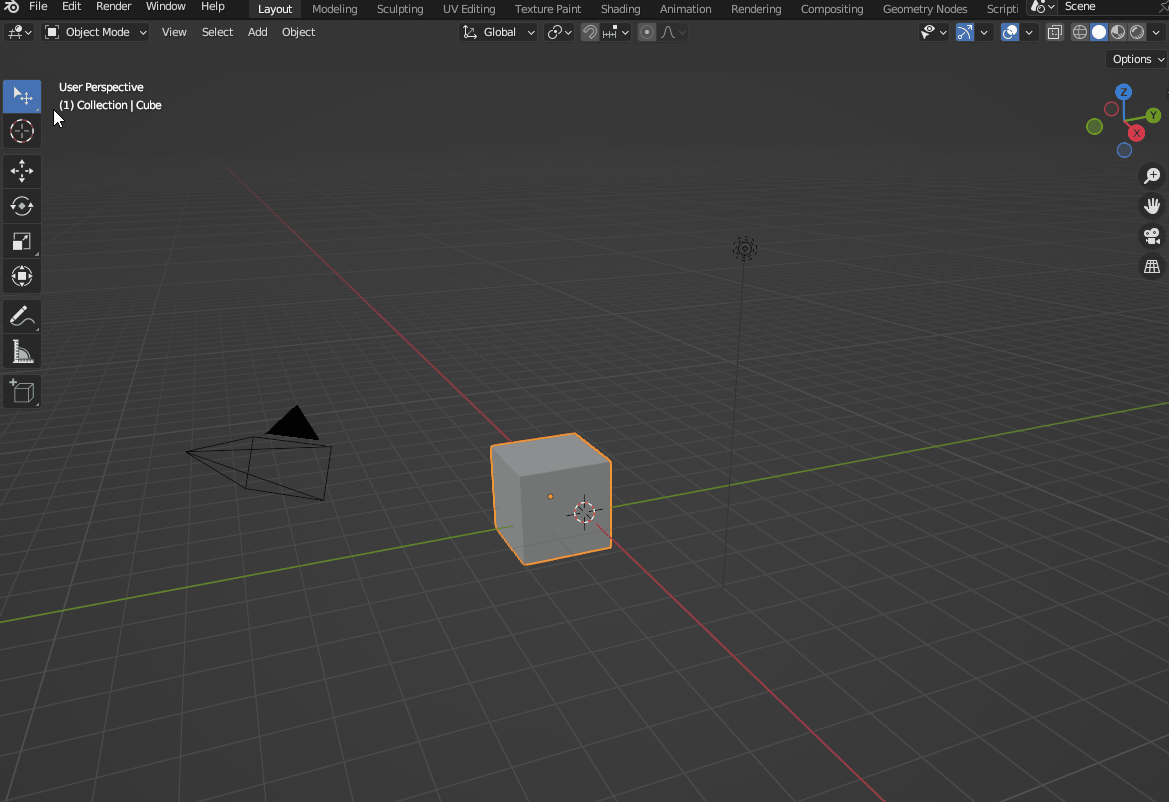Click the Zoom magnifier viewport button

[1152, 176]
